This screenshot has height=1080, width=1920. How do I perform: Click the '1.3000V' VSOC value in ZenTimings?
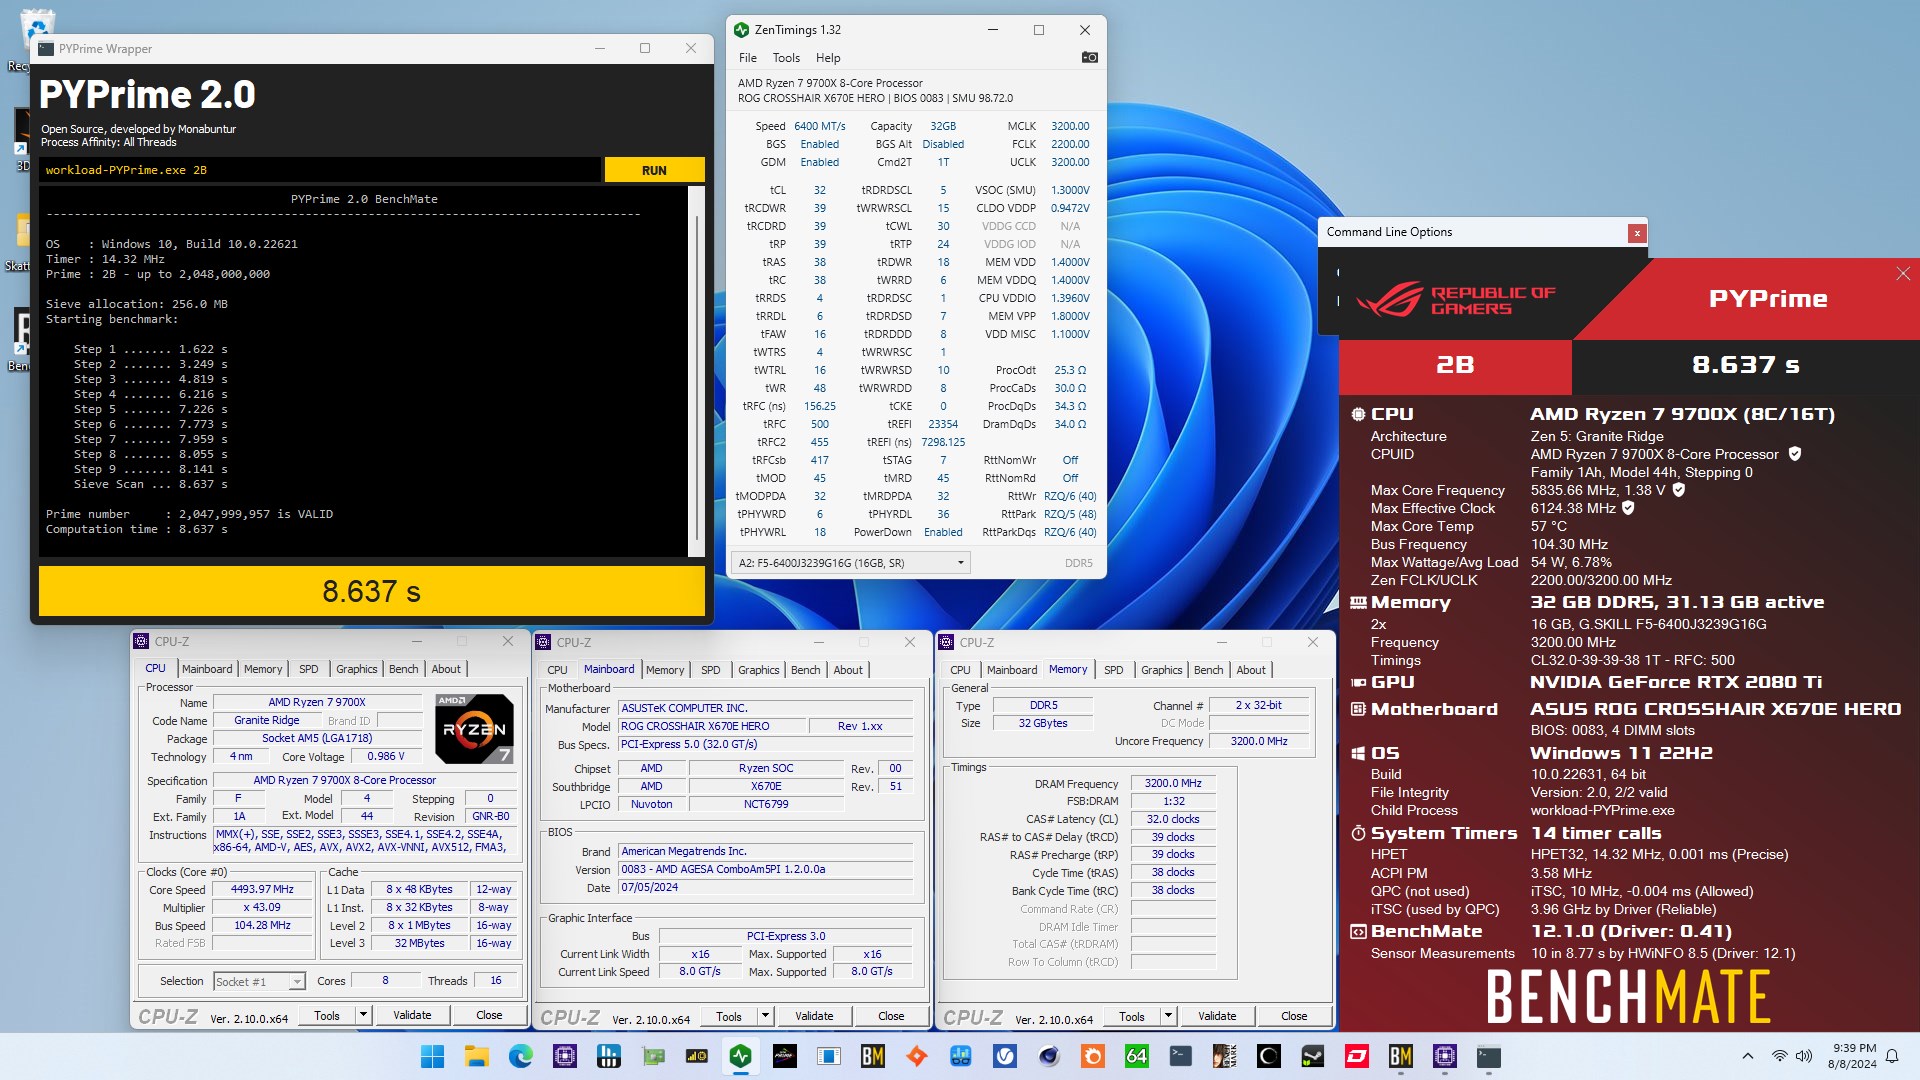(x=1070, y=190)
